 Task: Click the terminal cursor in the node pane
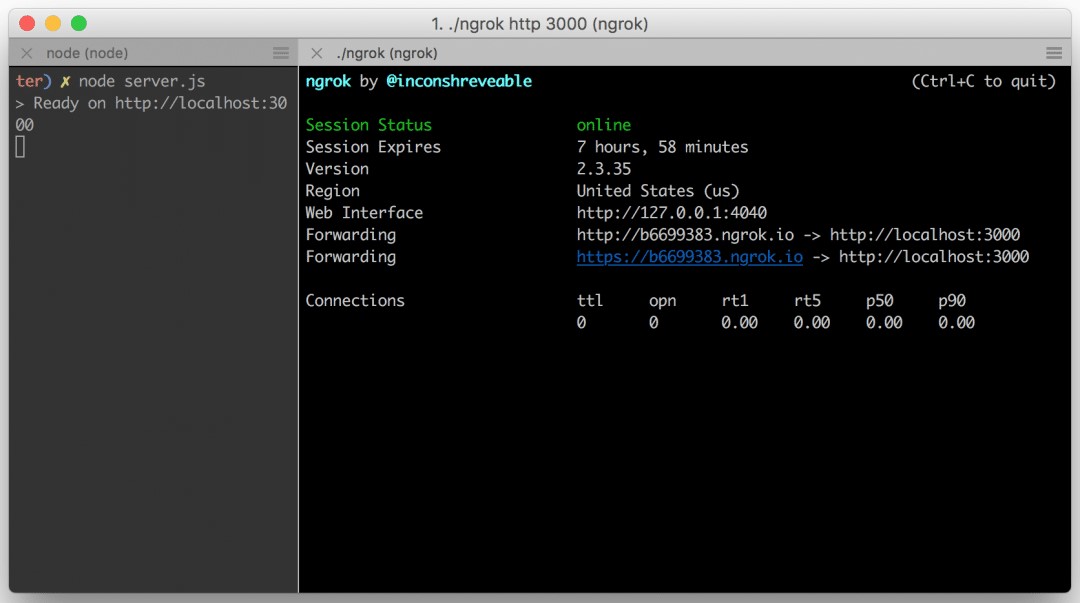[x=20, y=147]
